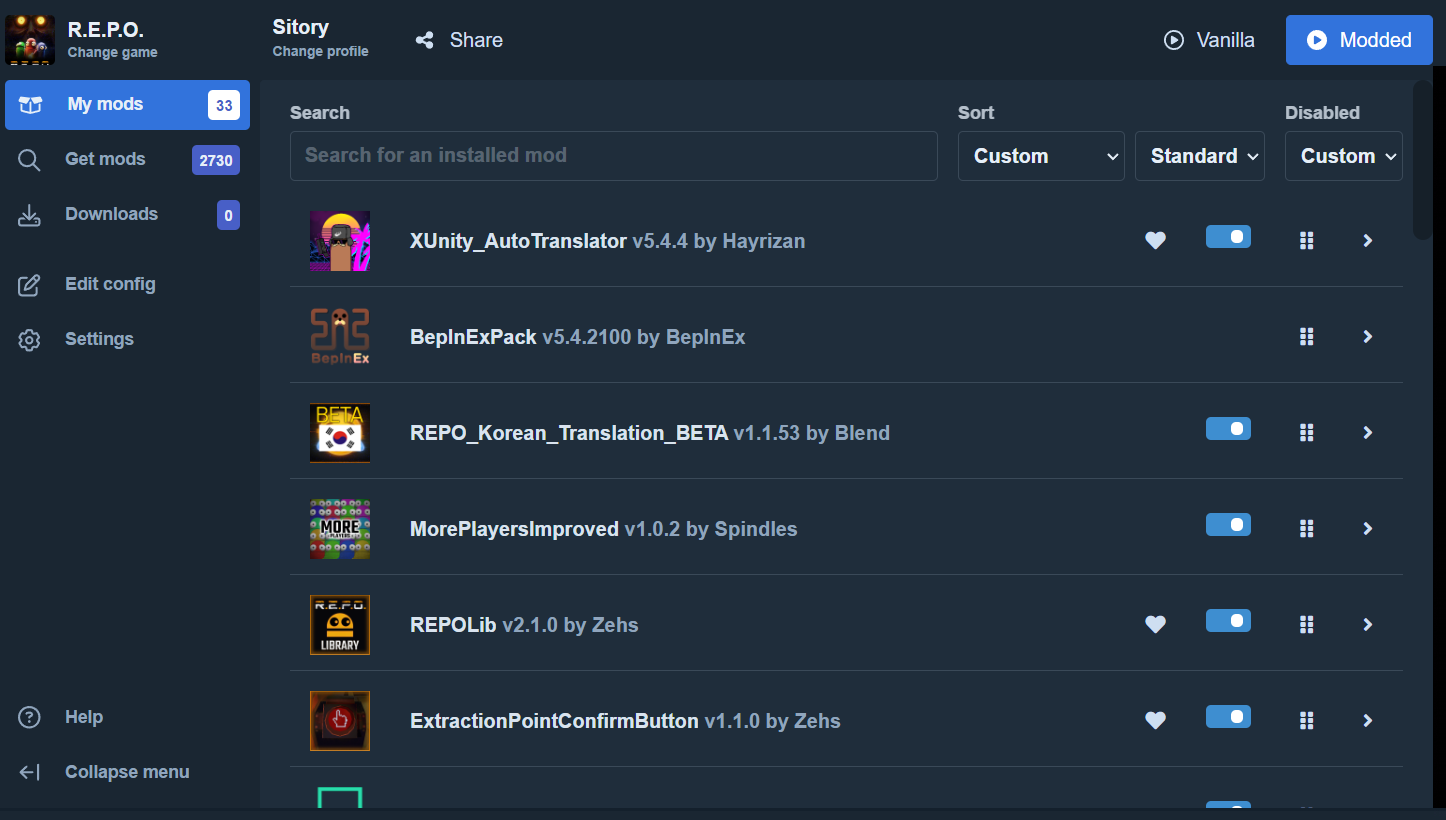Click the R.E.P.O. game icon
1446x820 pixels.
click(30, 40)
